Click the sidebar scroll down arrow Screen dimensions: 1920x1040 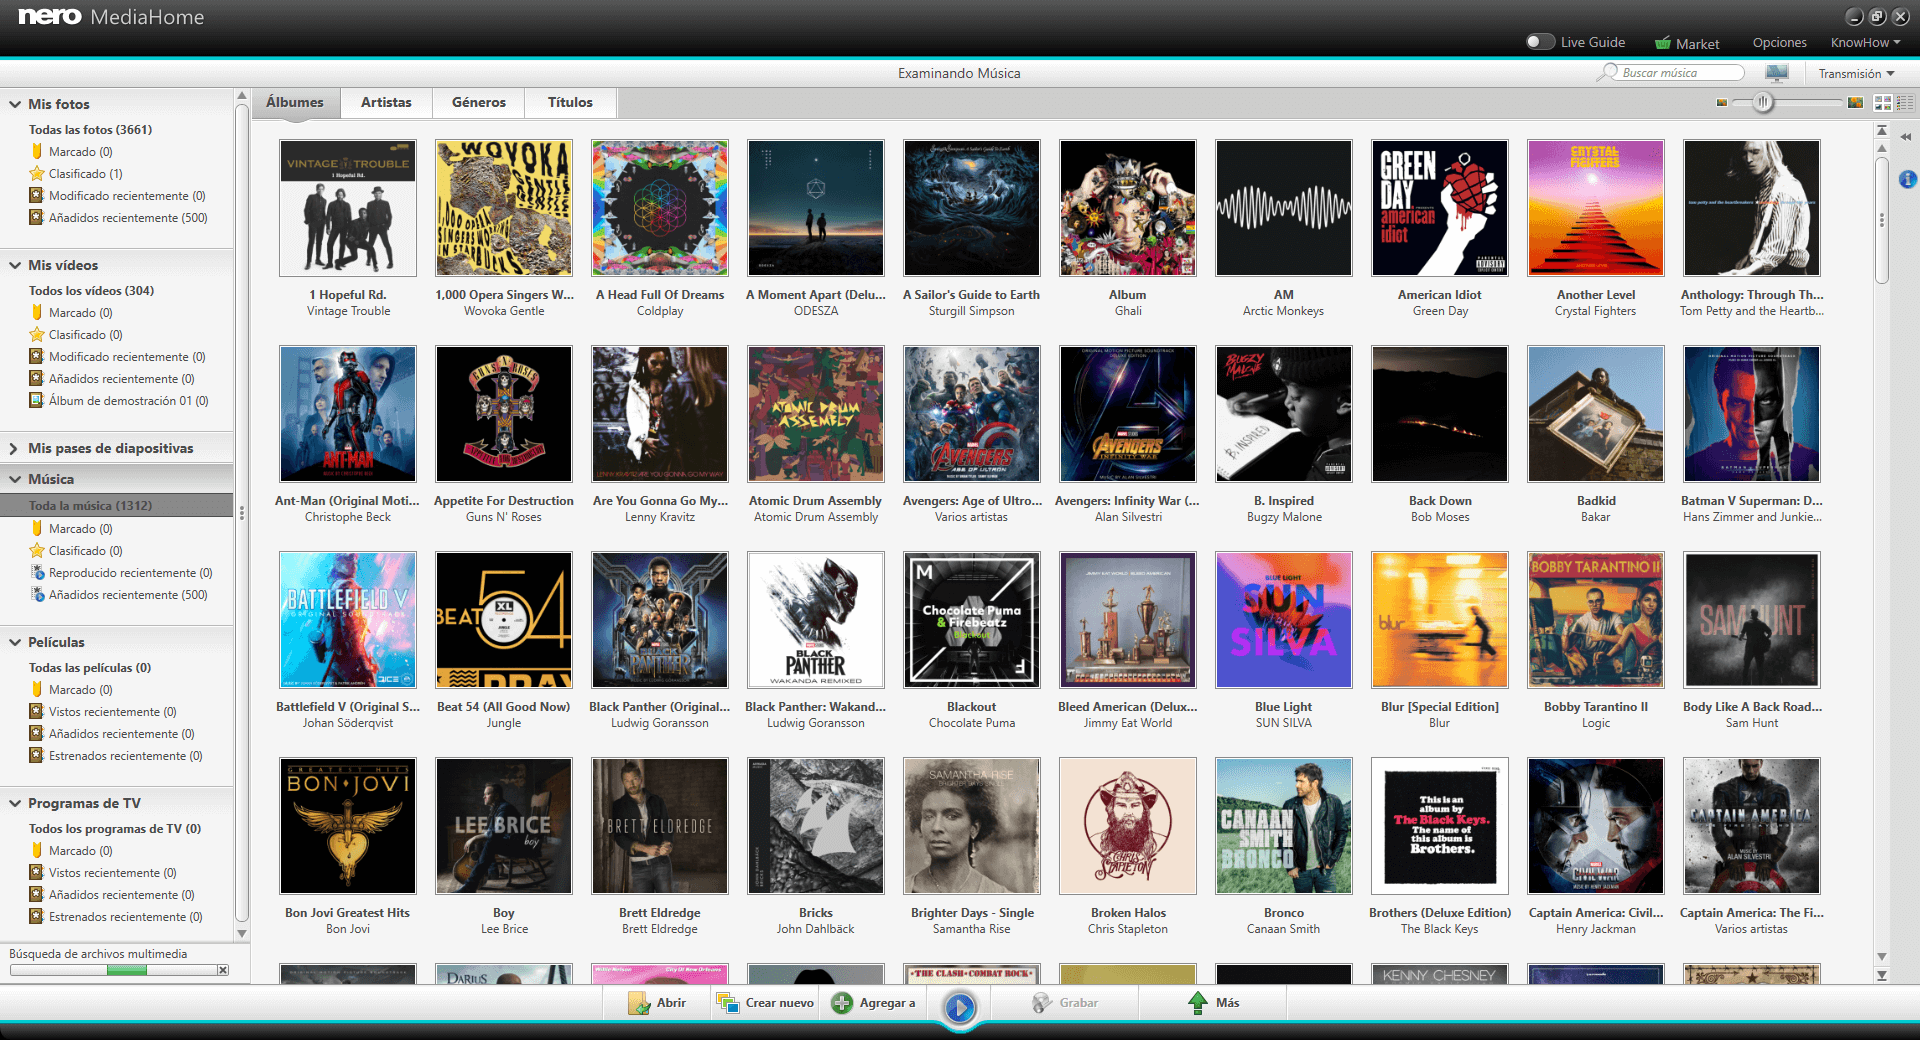(242, 933)
